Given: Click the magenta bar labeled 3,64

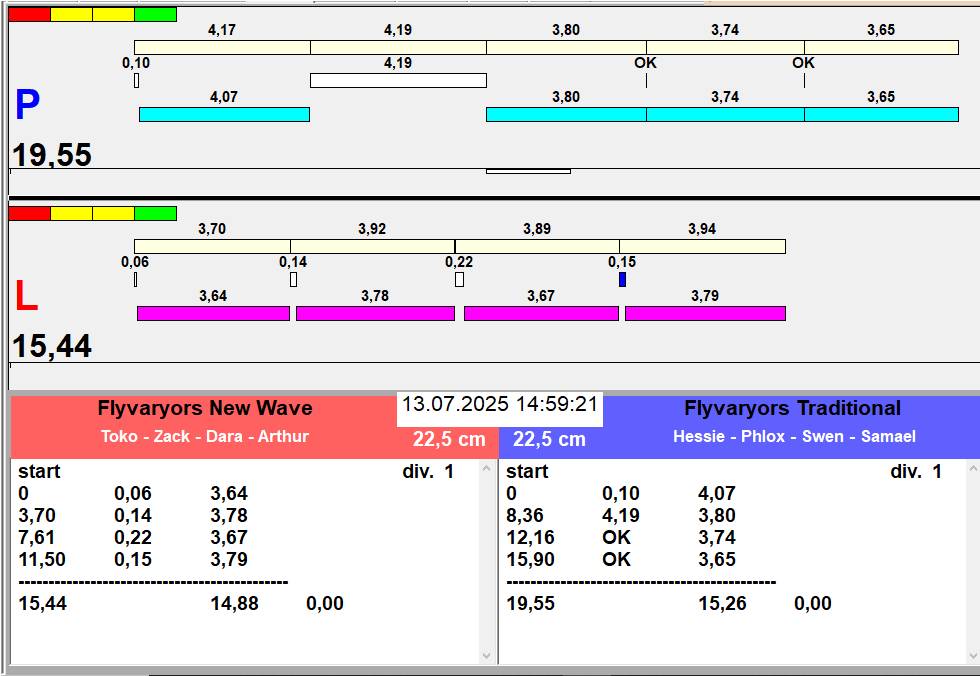Looking at the screenshot, I should pyautogui.click(x=214, y=314).
